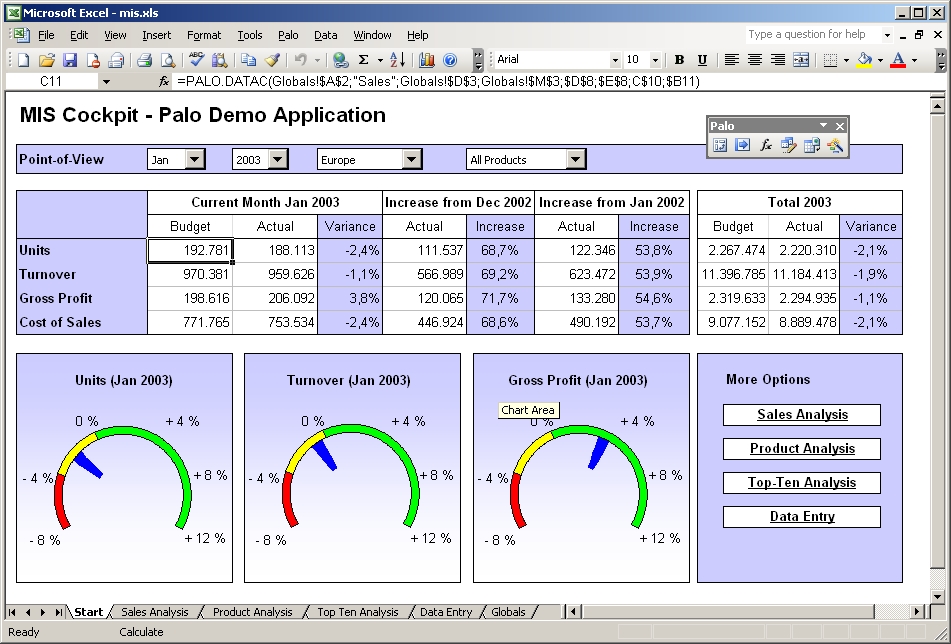Screen dimensions: 951x644
Task: Expand the All Products dropdown
Action: (x=575, y=159)
